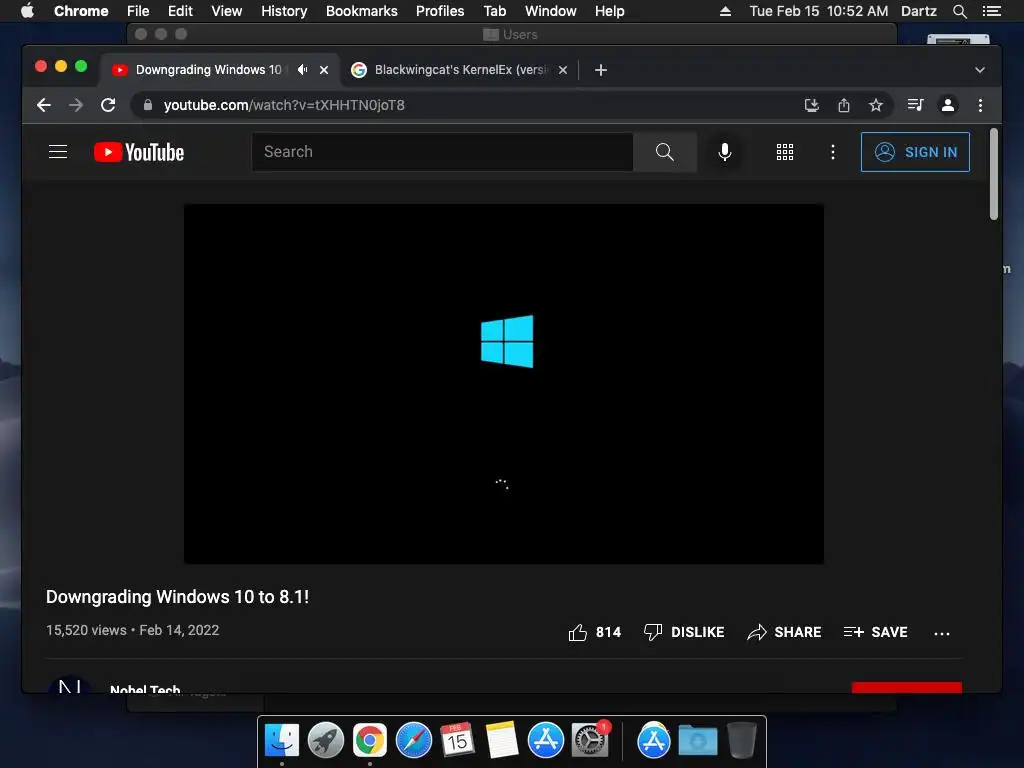
Task: Share the video via SHARE button
Action: [x=784, y=632]
